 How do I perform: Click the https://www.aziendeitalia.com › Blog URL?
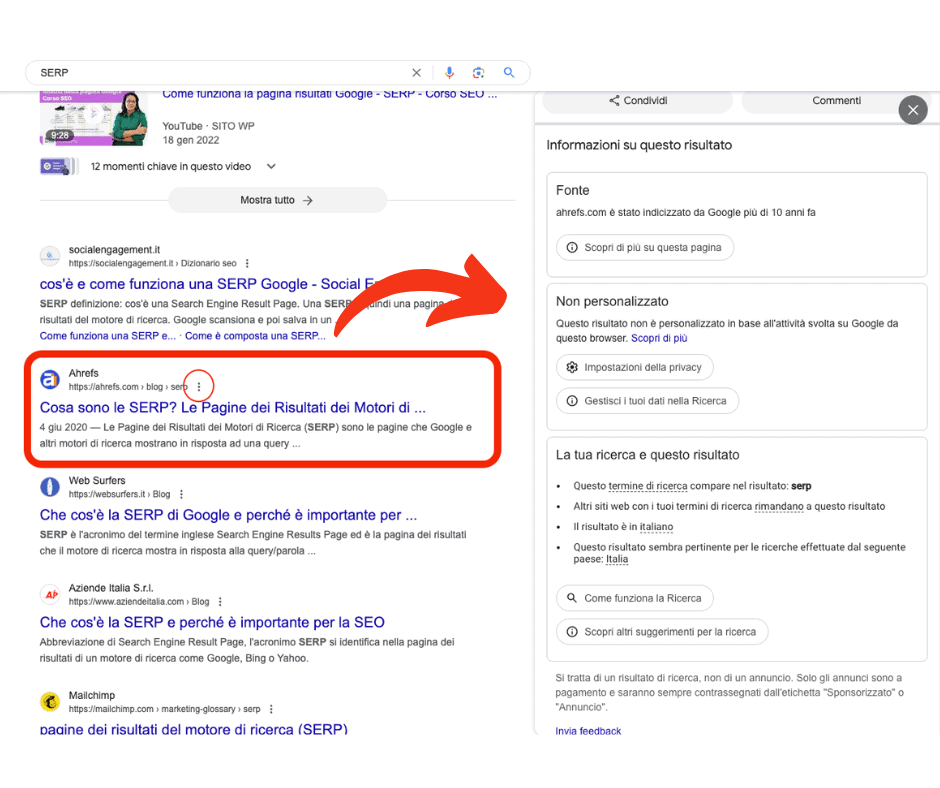(139, 601)
